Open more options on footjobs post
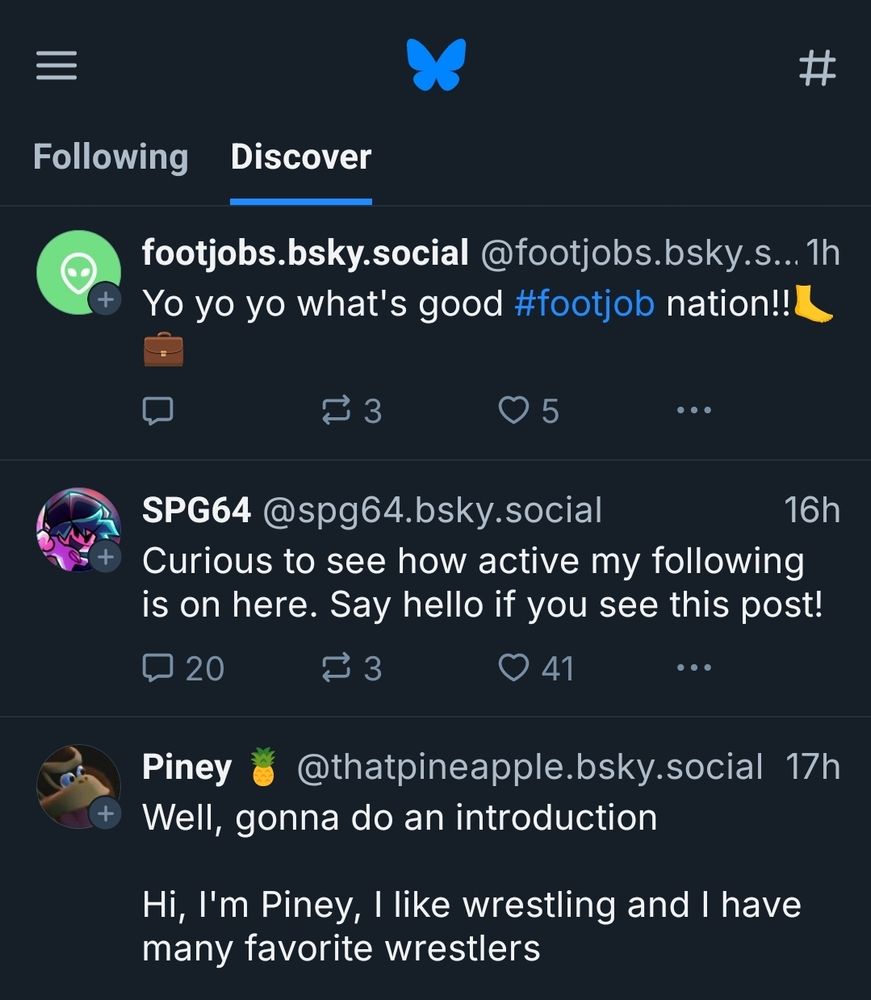871x1000 pixels. pyautogui.click(x=693, y=410)
